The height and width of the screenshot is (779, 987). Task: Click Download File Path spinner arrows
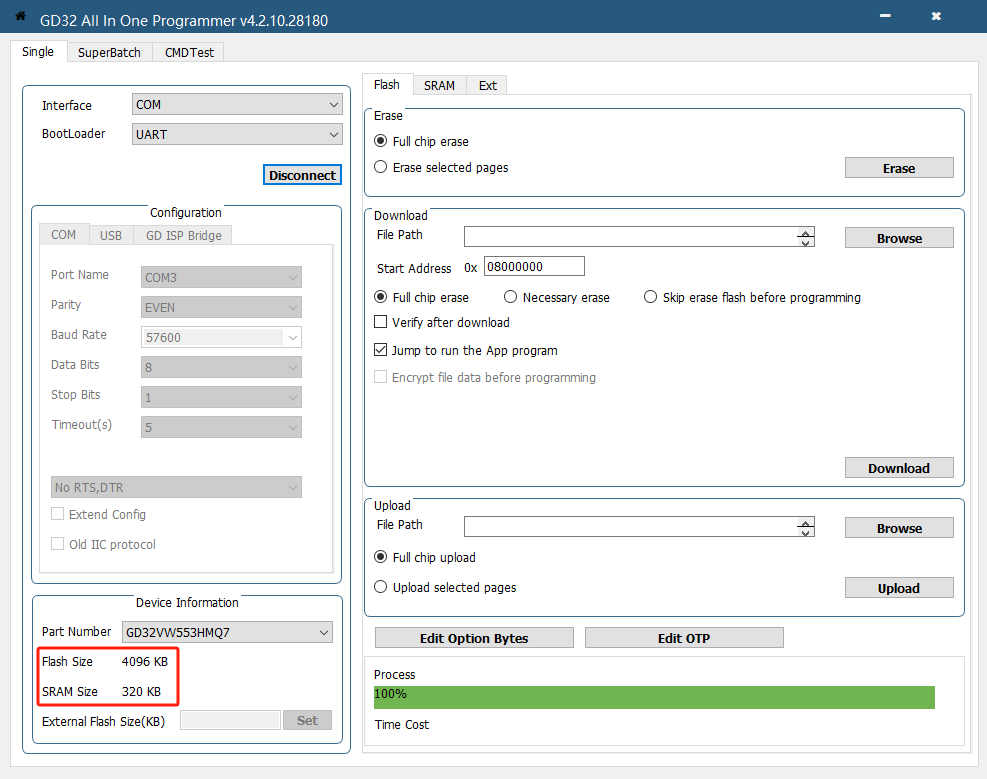click(x=805, y=237)
